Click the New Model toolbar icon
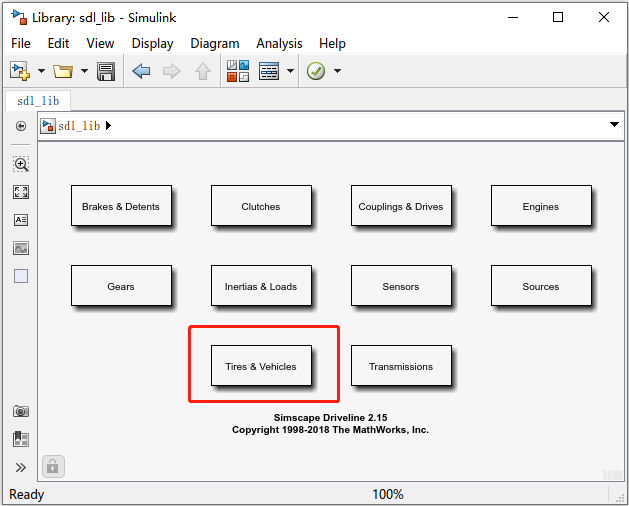 click(20, 71)
